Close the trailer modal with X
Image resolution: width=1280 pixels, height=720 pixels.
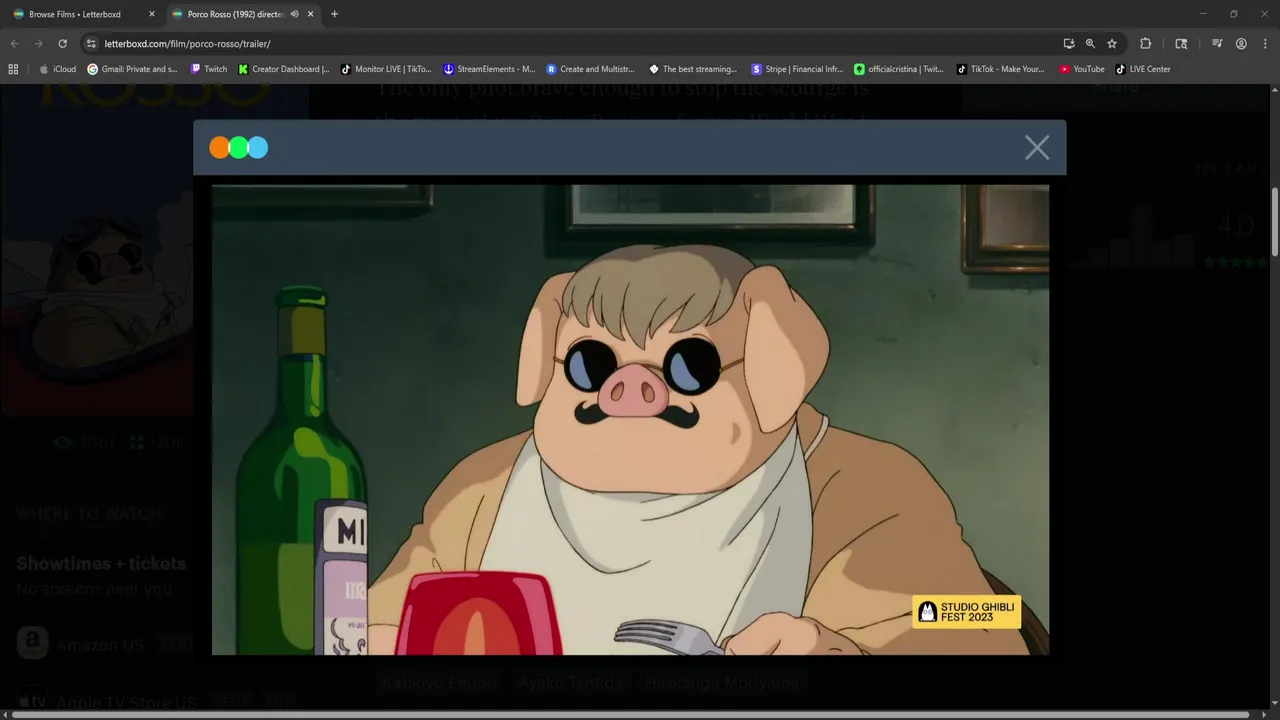[x=1037, y=148]
